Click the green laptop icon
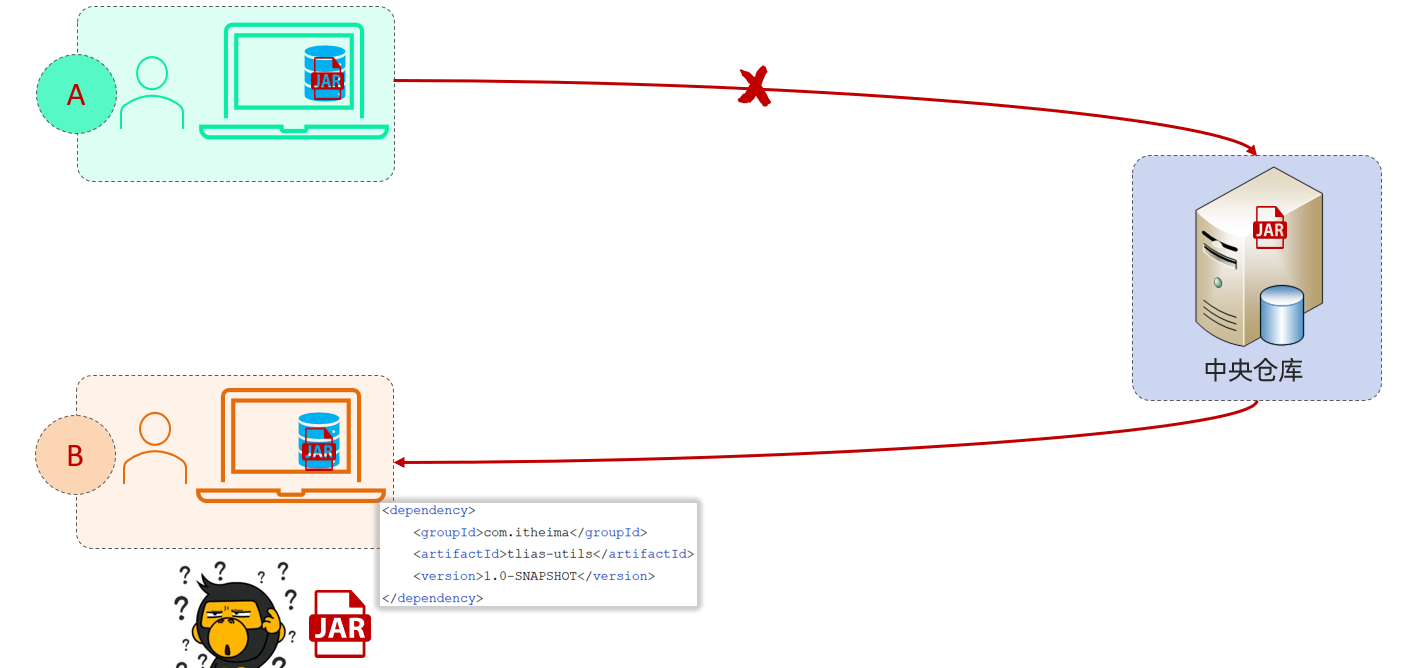Image resolution: width=1425 pixels, height=668 pixels. tap(293, 81)
